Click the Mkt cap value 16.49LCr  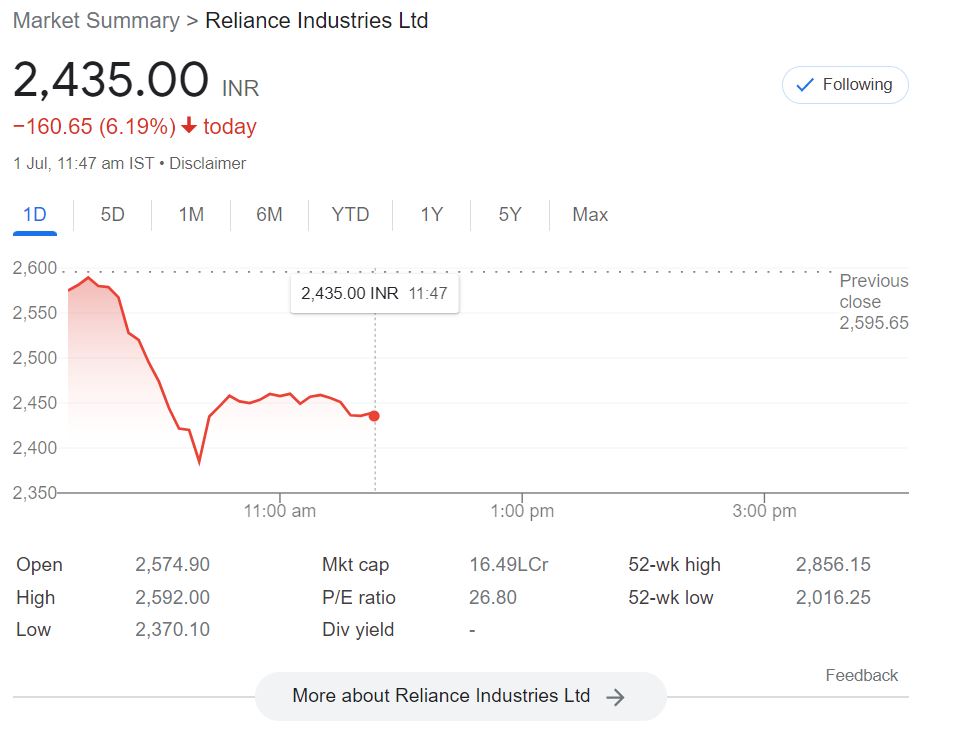[509, 564]
